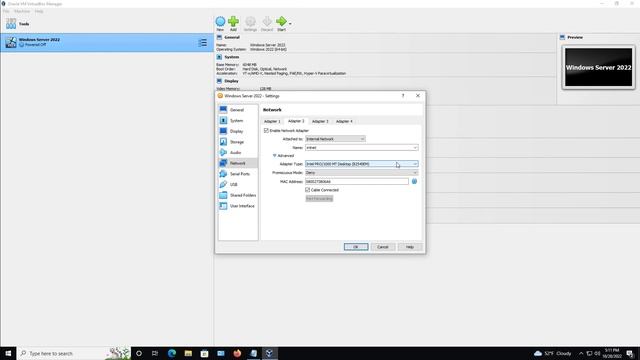
Task: Click the MAC Address input field
Action: point(357,181)
